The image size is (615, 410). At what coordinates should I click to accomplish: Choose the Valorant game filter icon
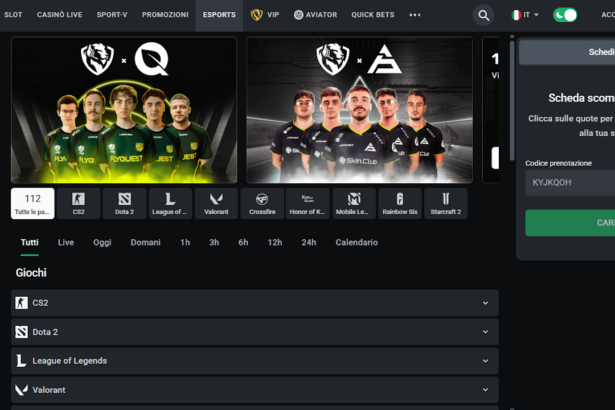[x=216, y=203]
